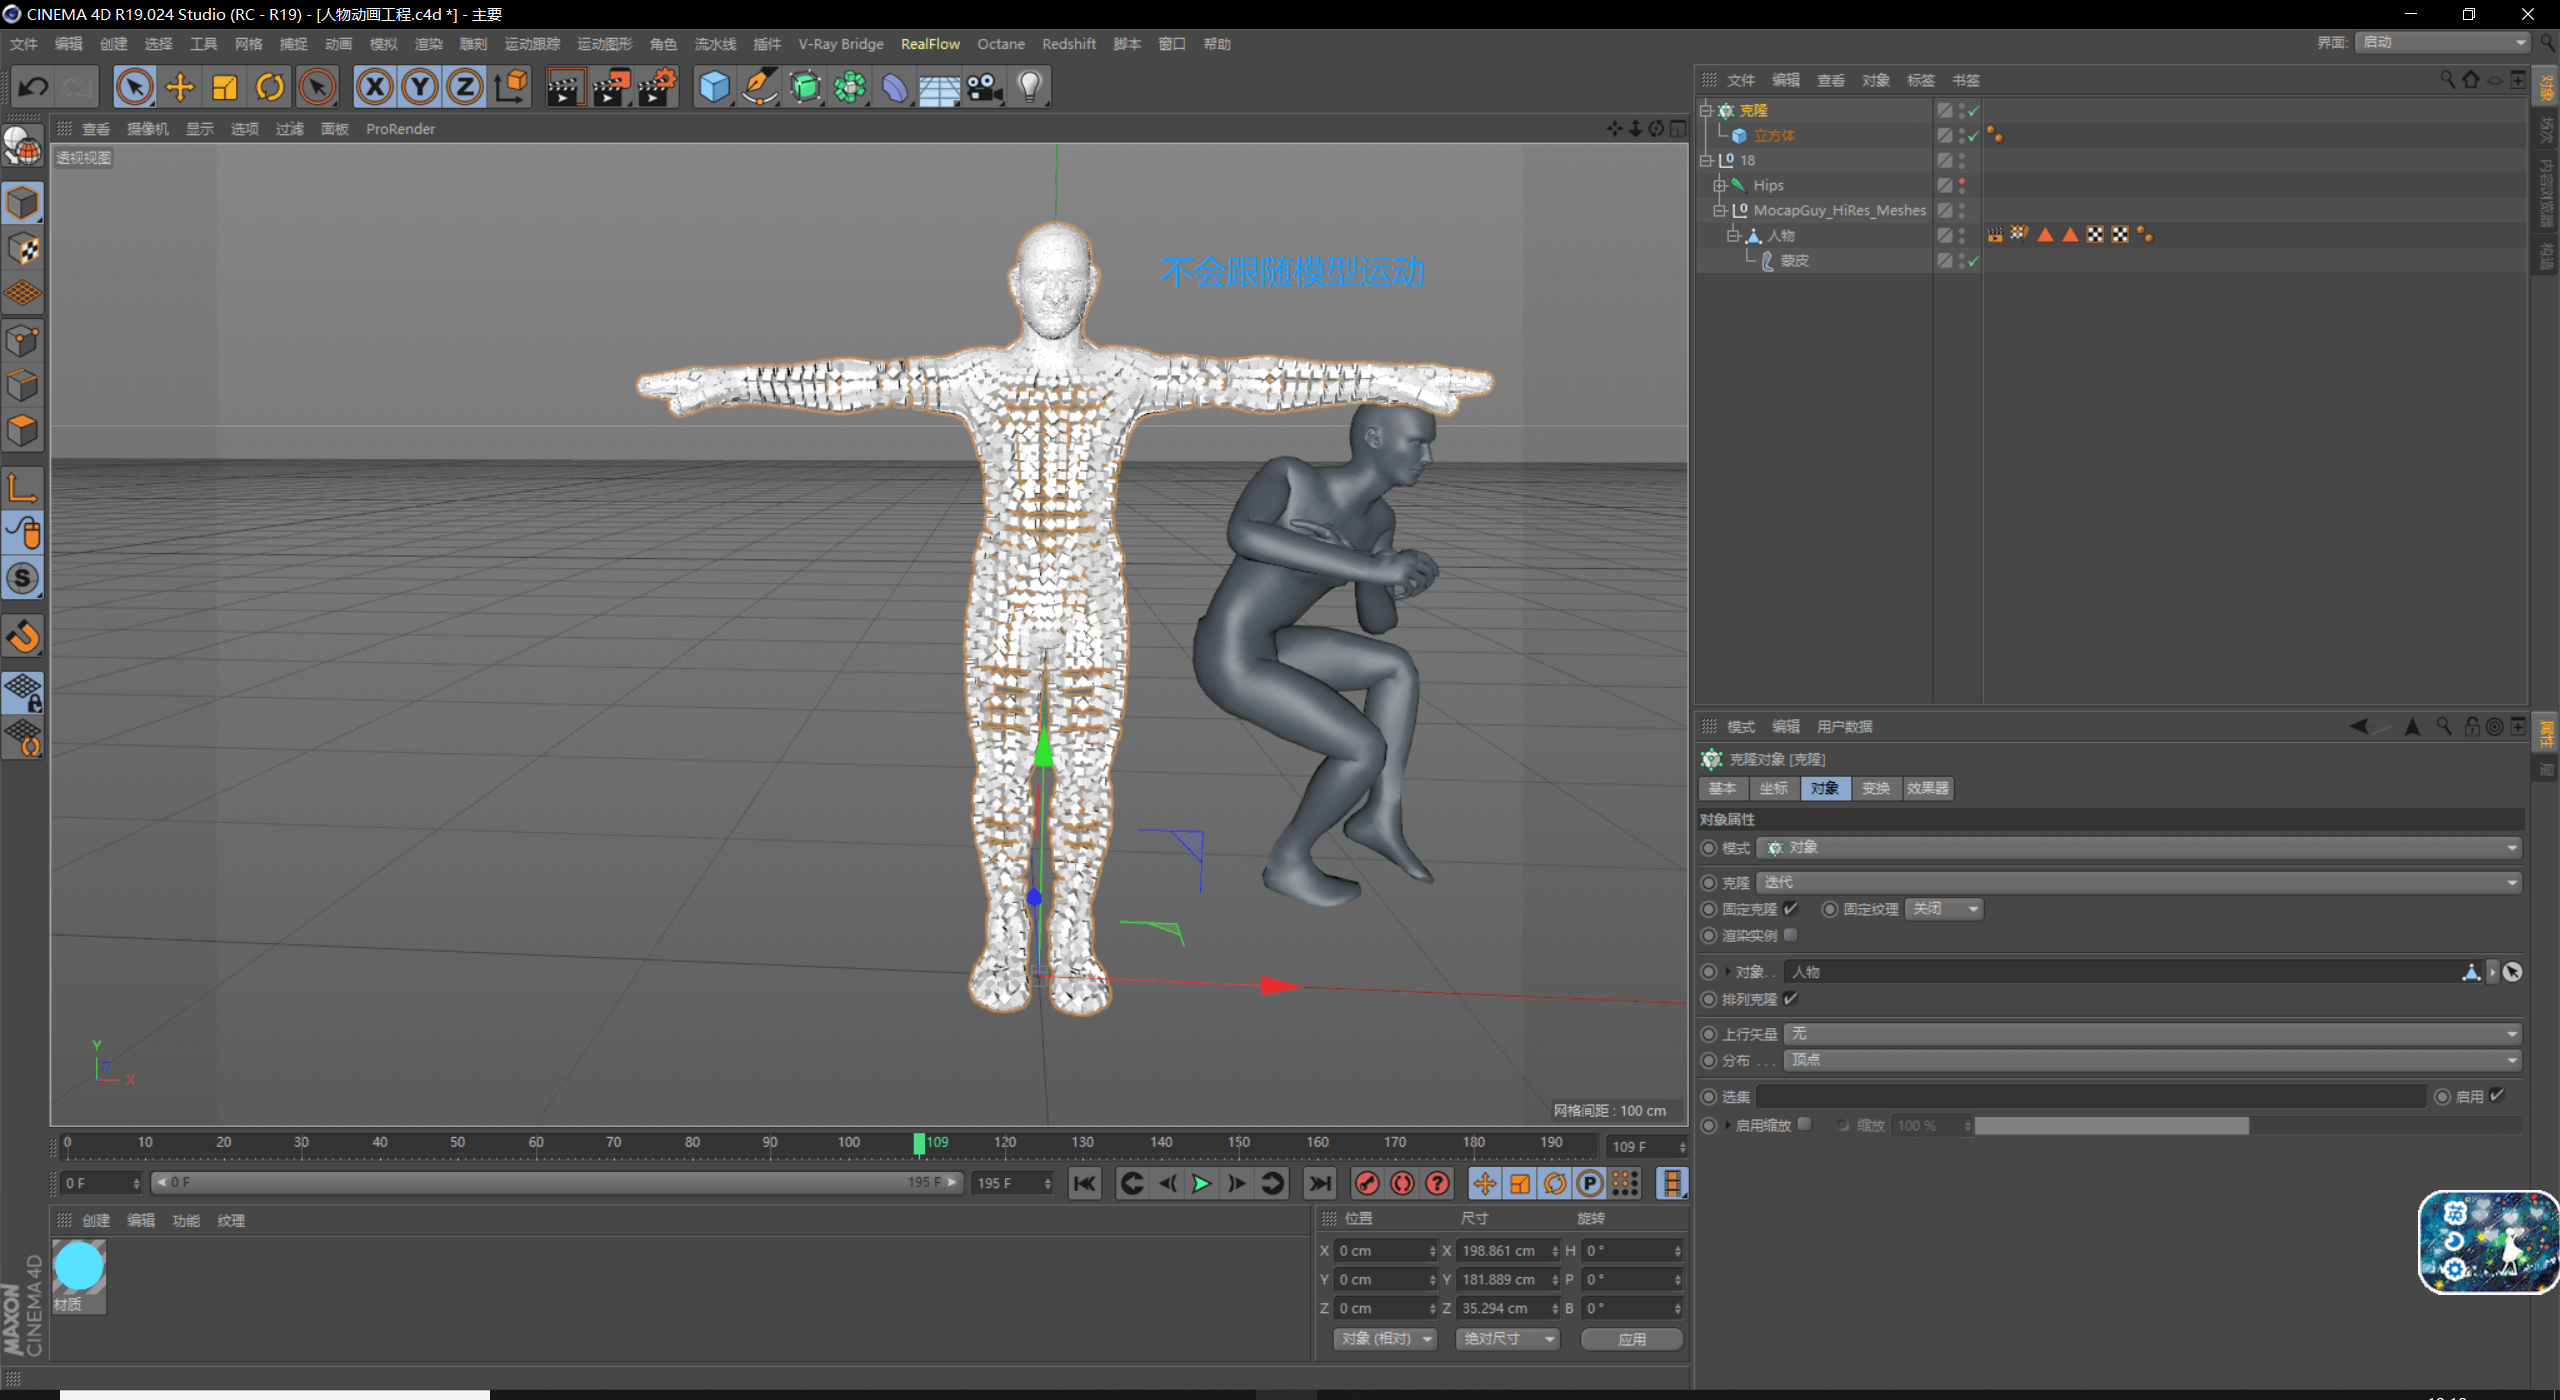The image size is (2560, 1400).
Task: Select the Live Selection tool
Action: [x=134, y=87]
